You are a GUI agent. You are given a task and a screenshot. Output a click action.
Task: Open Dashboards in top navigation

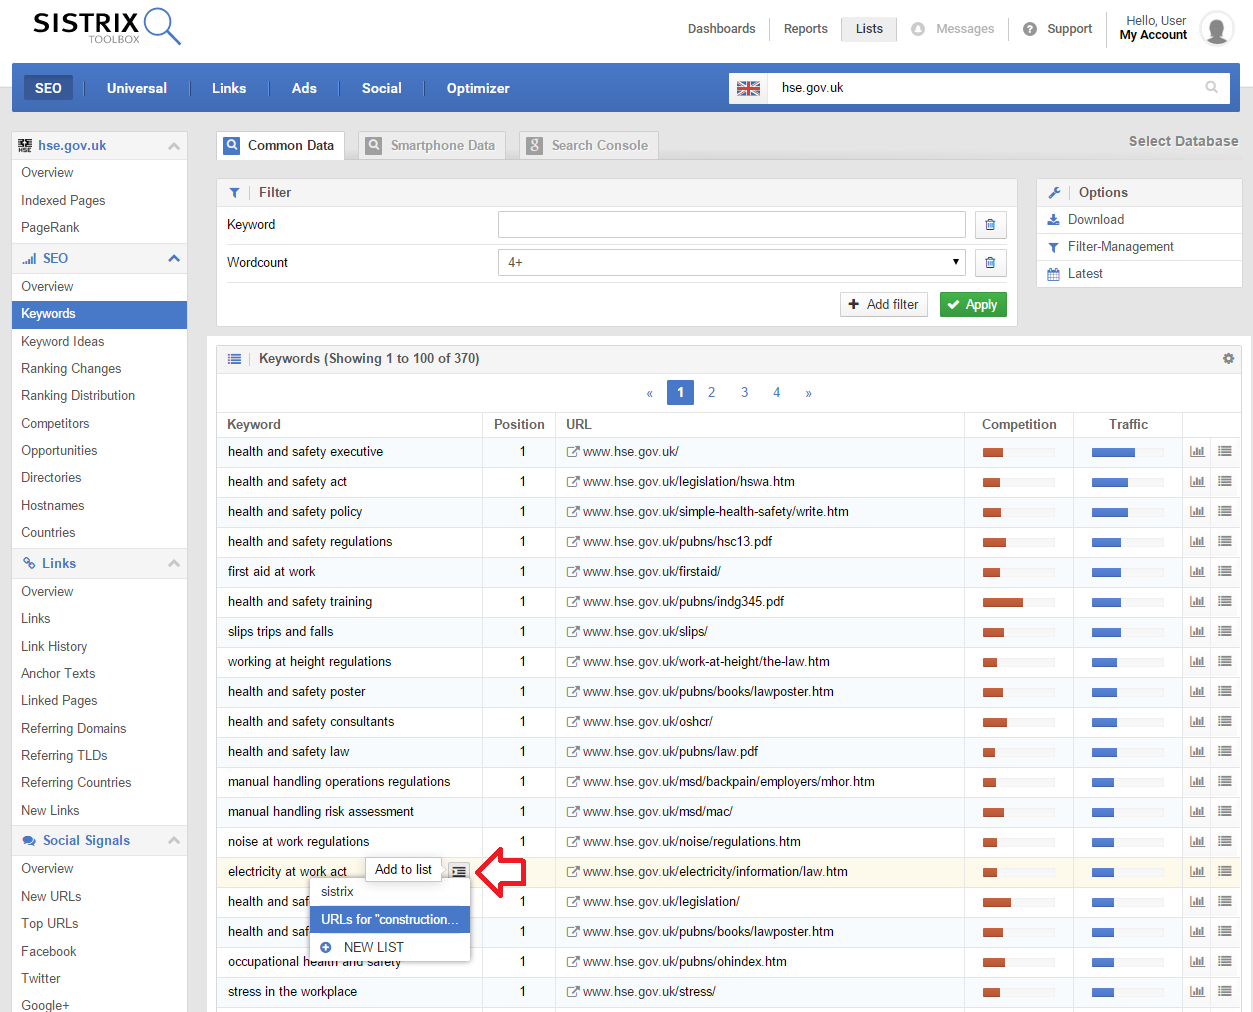point(721,29)
